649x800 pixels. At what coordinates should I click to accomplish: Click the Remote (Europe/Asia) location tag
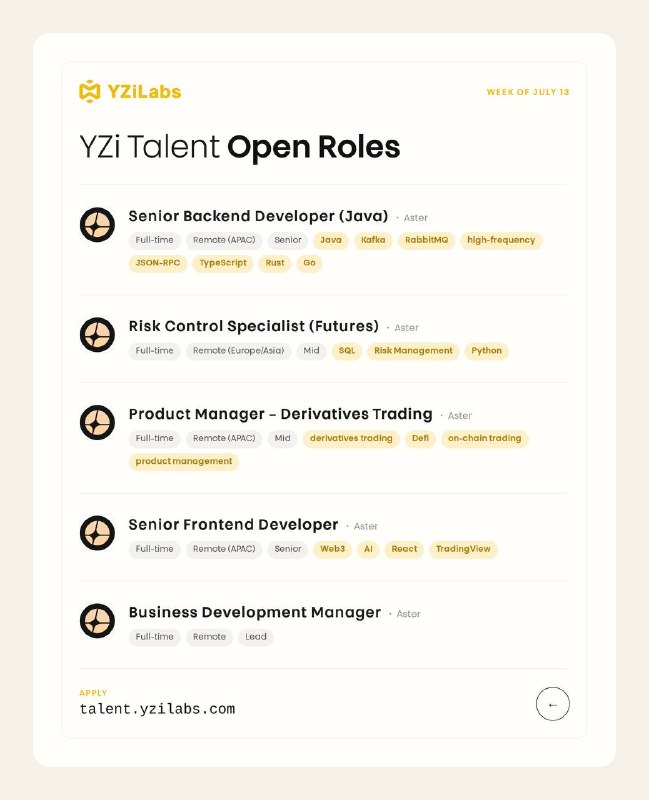(x=238, y=351)
